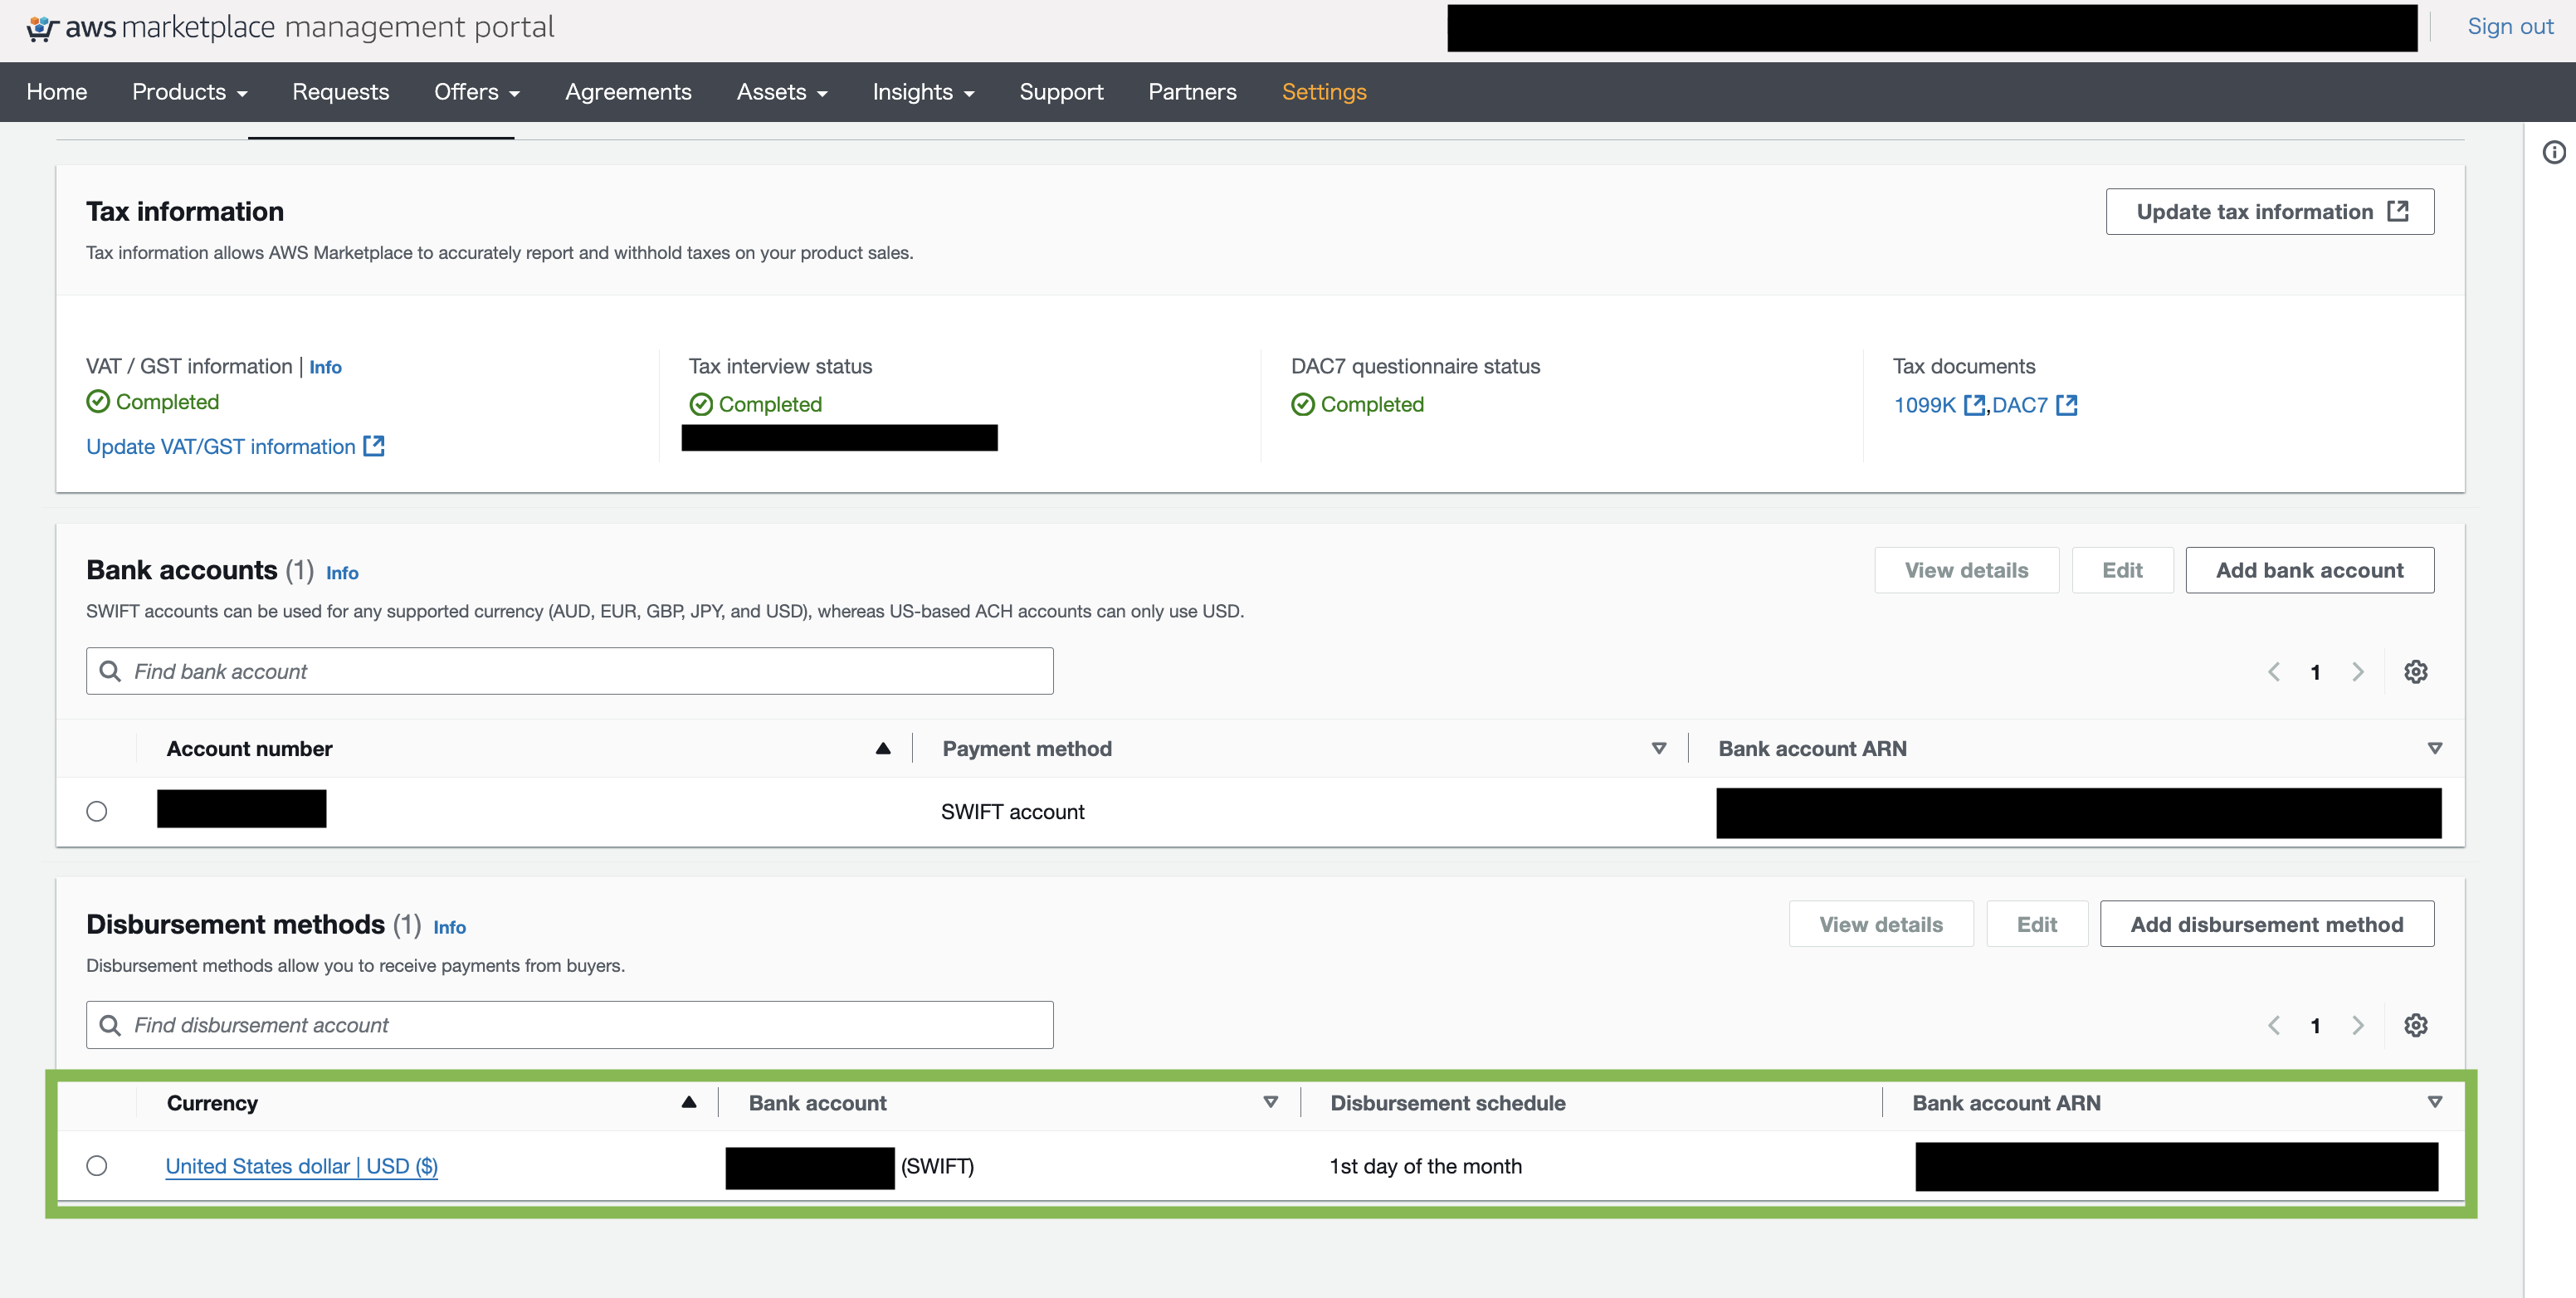Click the 'SWIFT account' payment method cell
The image size is (2576, 1298).
pyautogui.click(x=1012, y=812)
